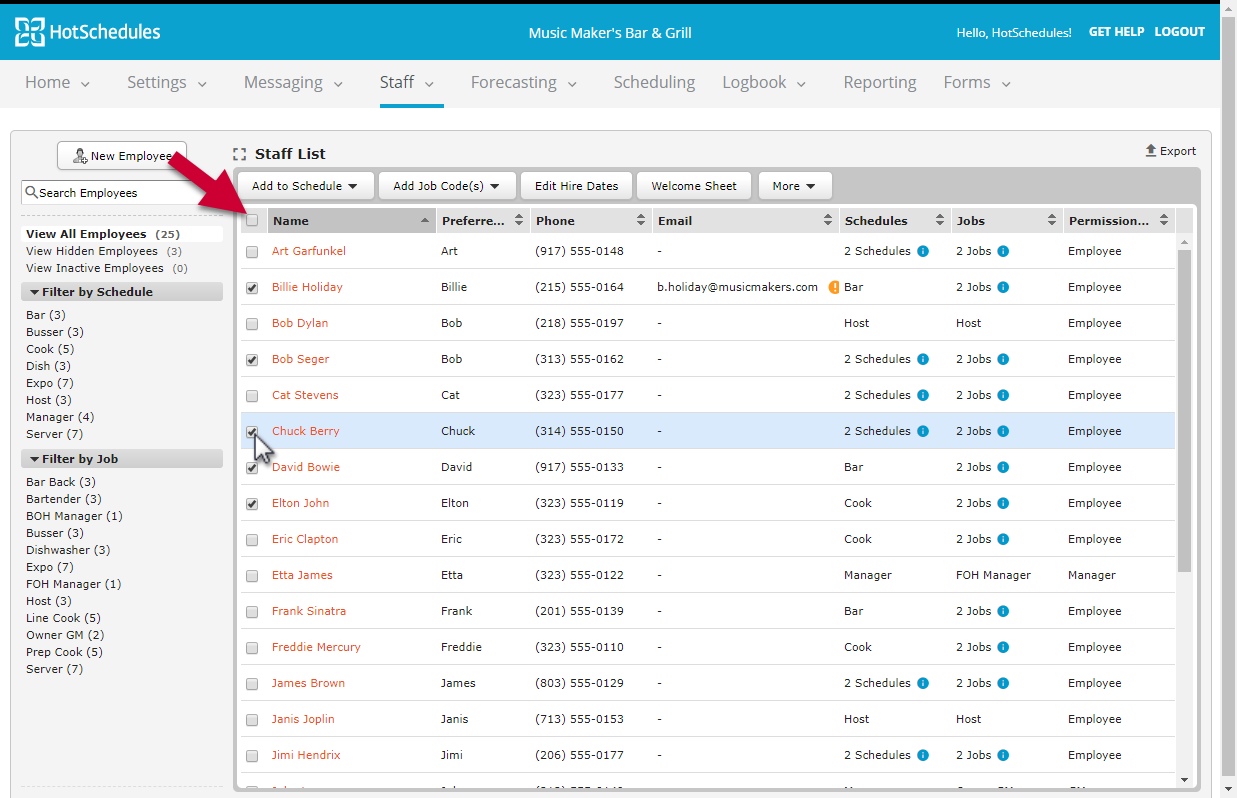1237x798 pixels.
Task: Check the box for Eric Clapton
Action: click(252, 540)
